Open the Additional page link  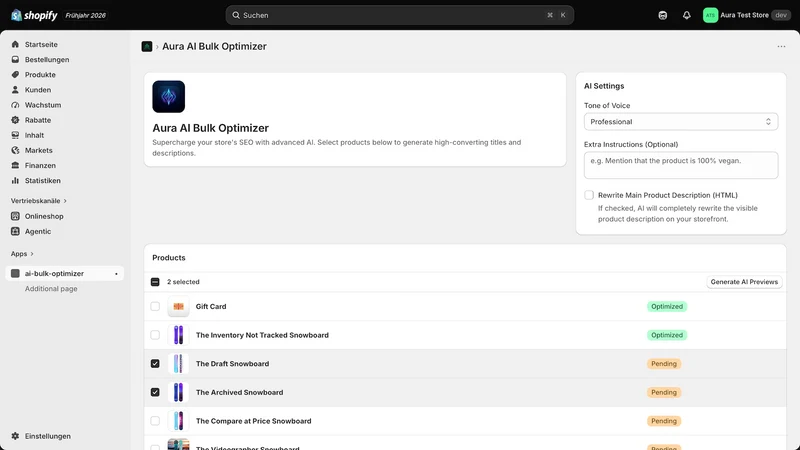[x=51, y=289]
